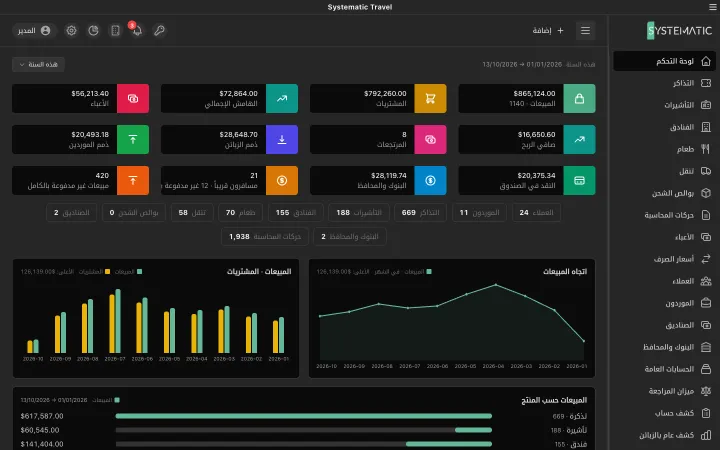
Task: Click the $865,124.00 sales amount
Action: click(534, 93)
